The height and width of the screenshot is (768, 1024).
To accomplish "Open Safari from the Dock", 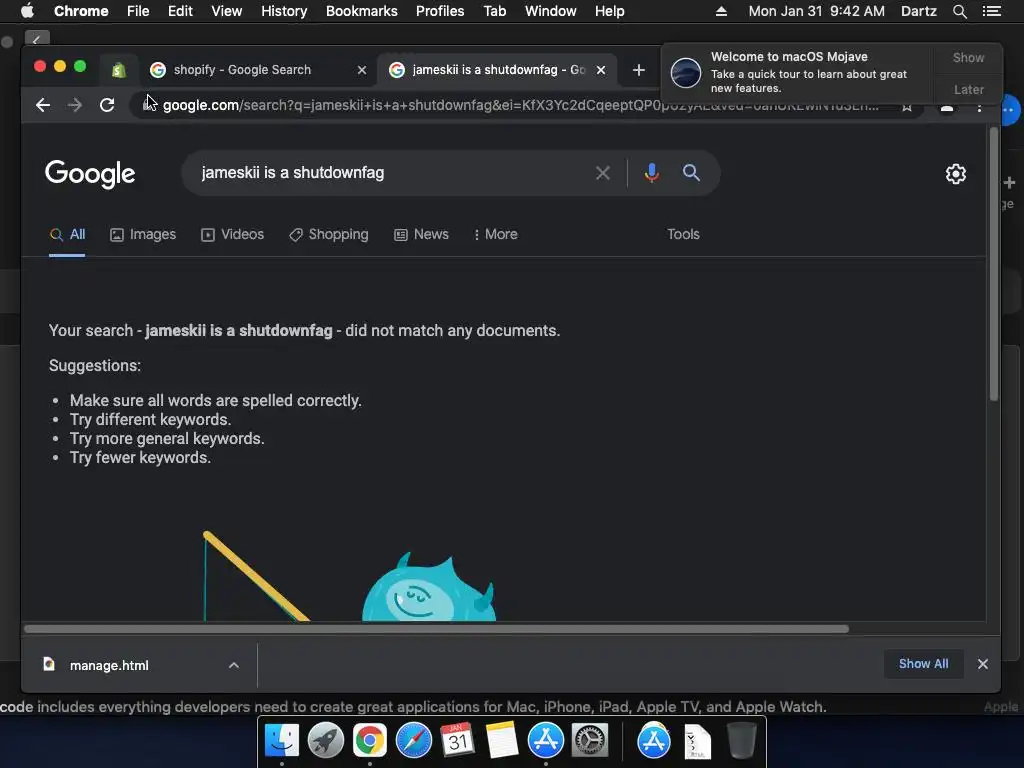I will click(x=414, y=741).
